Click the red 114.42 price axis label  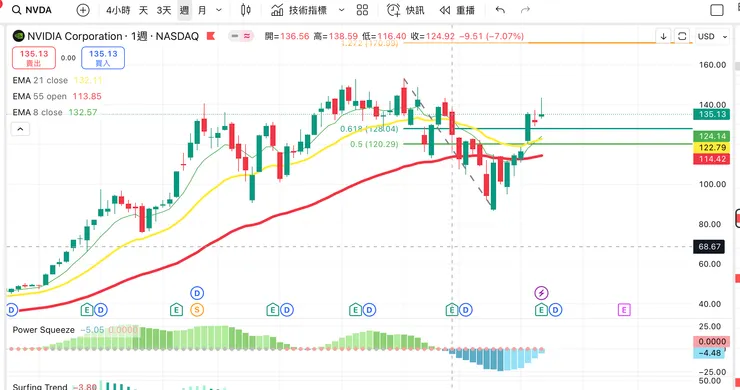coord(712,159)
